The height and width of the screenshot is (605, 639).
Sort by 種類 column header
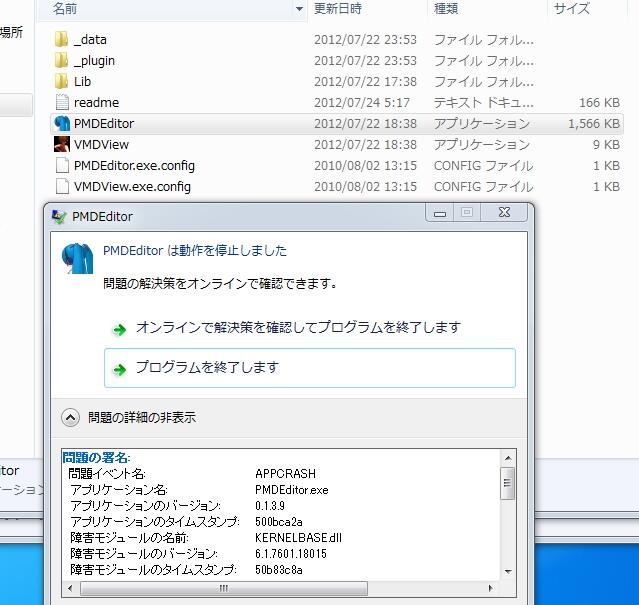coord(446,9)
